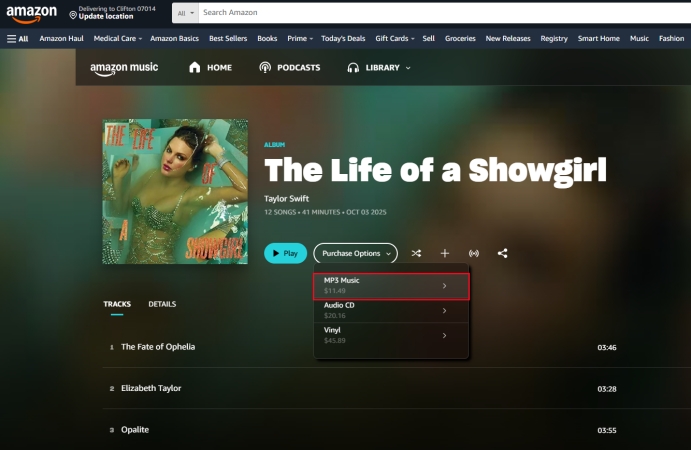This screenshot has height=450, width=691.
Task: Select track The Fate of Ophelia
Action: click(x=158, y=347)
